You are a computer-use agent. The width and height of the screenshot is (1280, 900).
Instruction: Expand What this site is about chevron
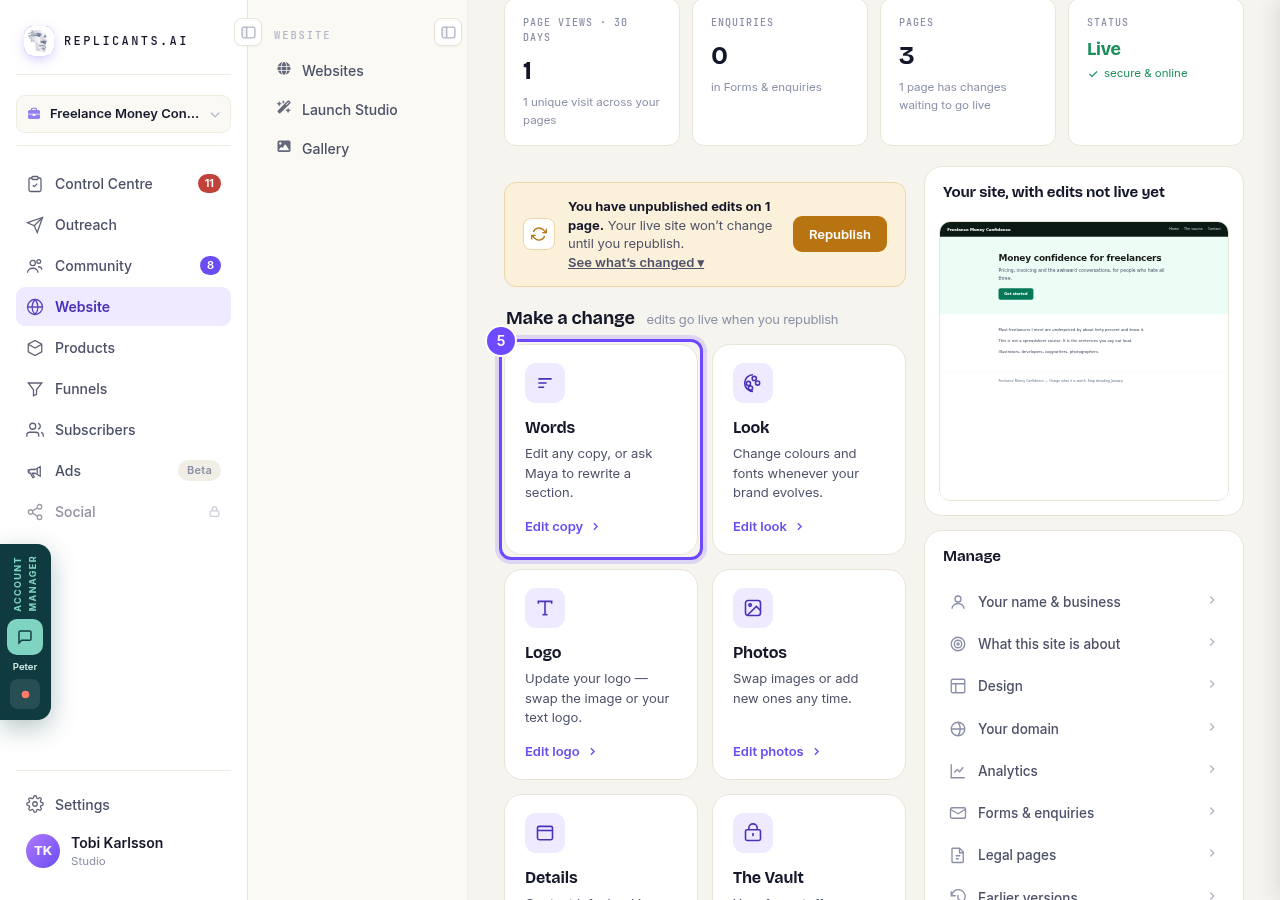coord(1212,642)
